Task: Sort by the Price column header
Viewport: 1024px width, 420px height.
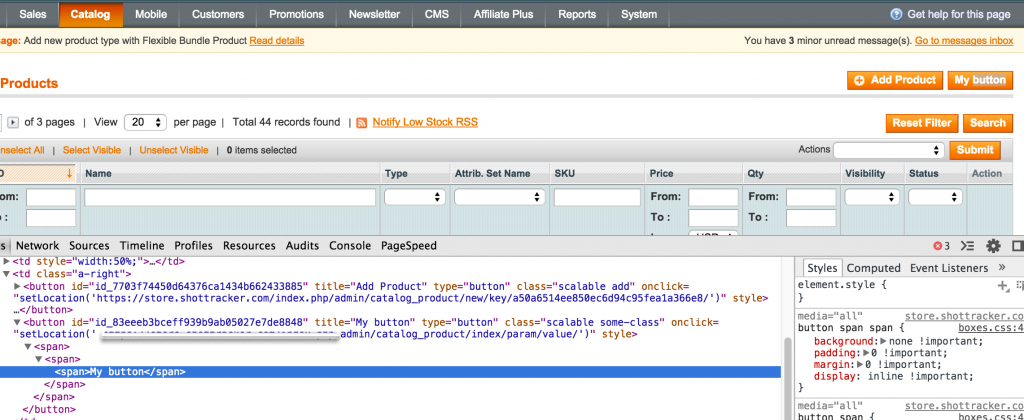Action: tap(661, 173)
